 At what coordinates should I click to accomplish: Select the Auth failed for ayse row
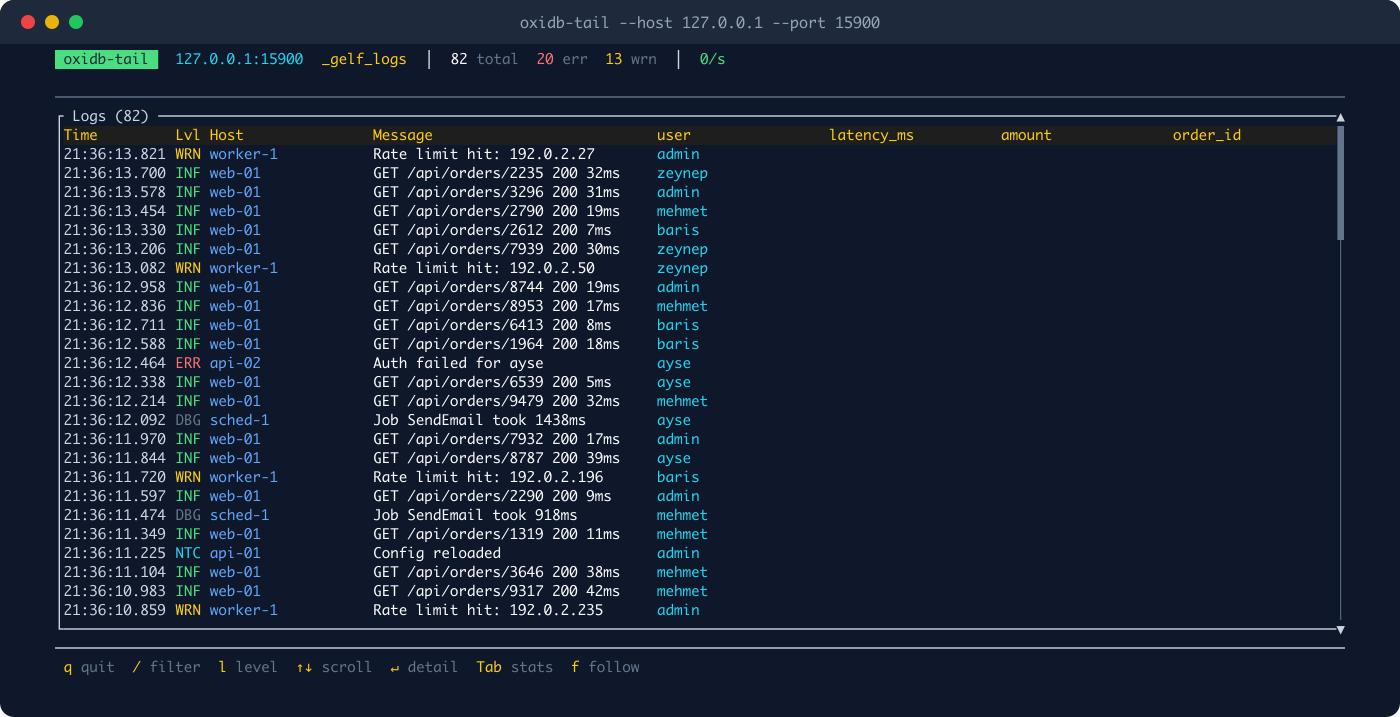698,363
